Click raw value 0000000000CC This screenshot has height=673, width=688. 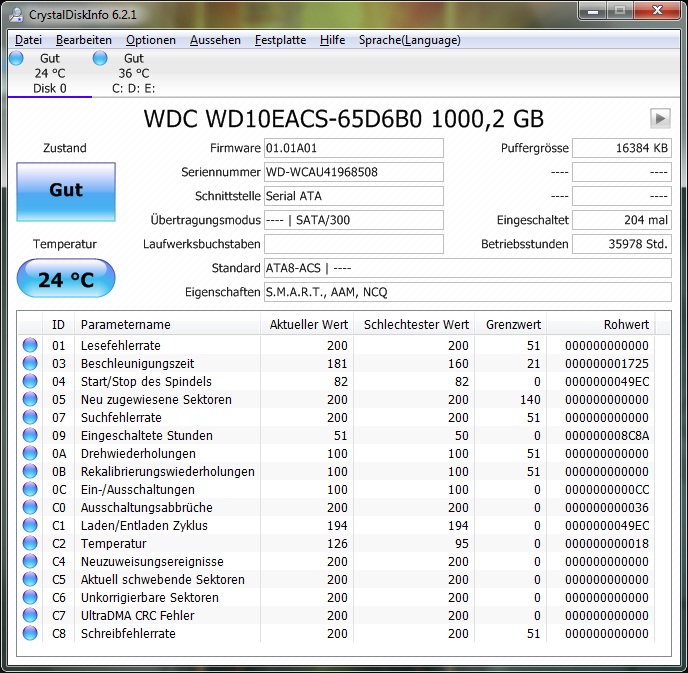[x=607, y=490]
